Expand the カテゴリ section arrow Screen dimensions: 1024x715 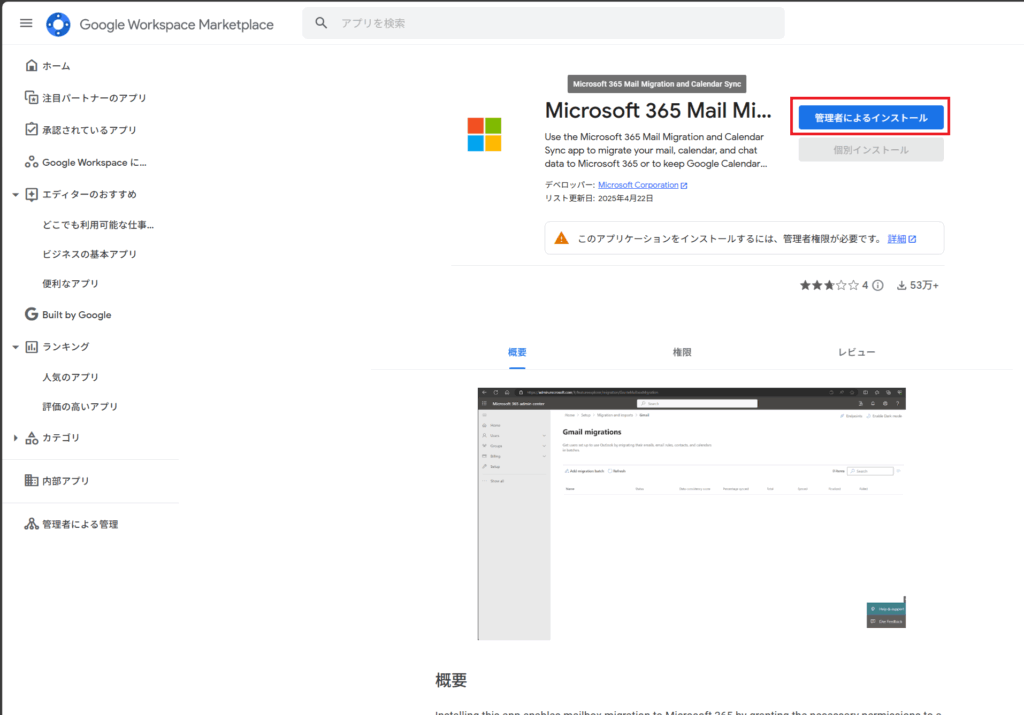click(15, 437)
